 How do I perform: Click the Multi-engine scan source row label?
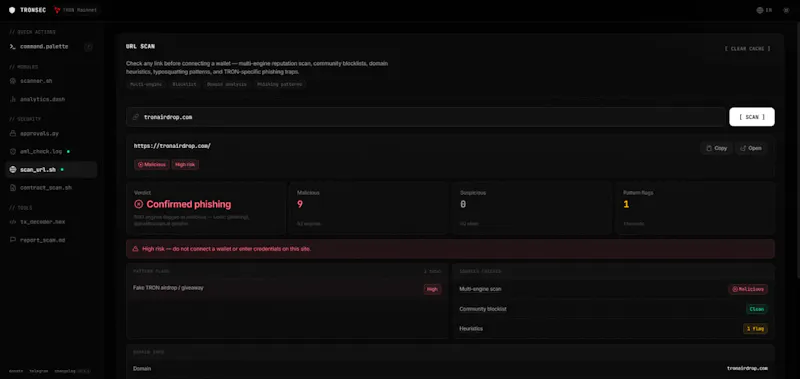pyautogui.click(x=480, y=289)
